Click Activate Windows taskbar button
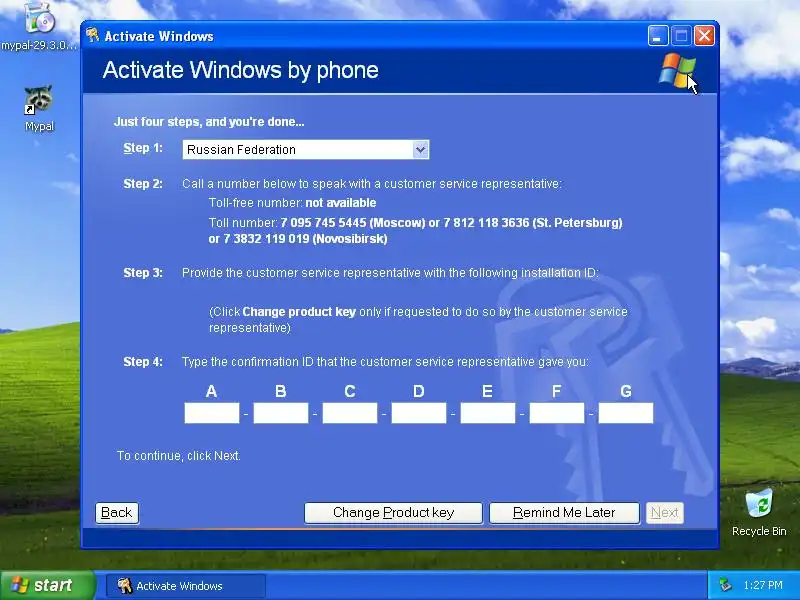 (x=186, y=586)
